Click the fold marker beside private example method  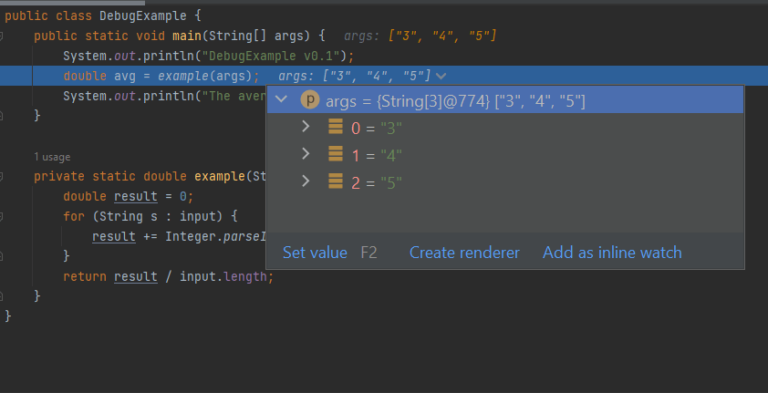[1, 176]
